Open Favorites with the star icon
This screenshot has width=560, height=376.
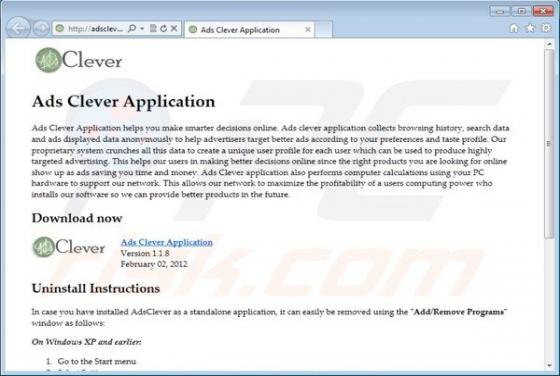point(530,28)
